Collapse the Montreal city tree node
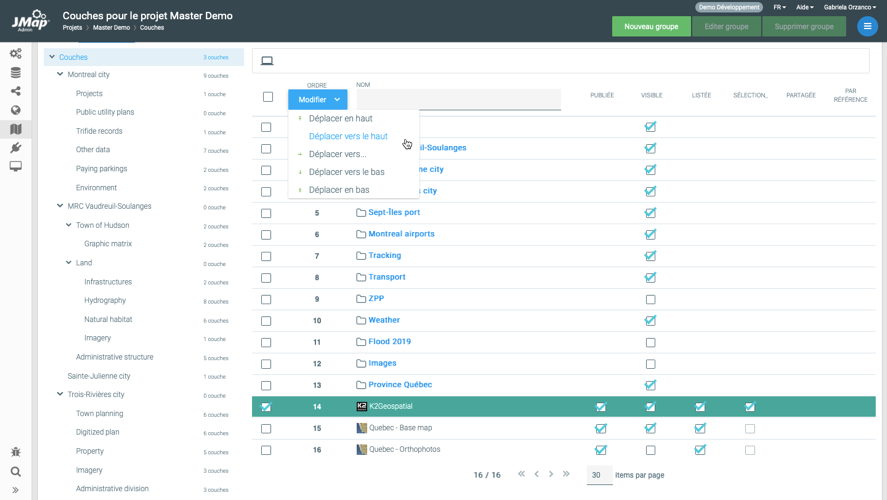Viewport: 887px width, 500px height. [60, 75]
